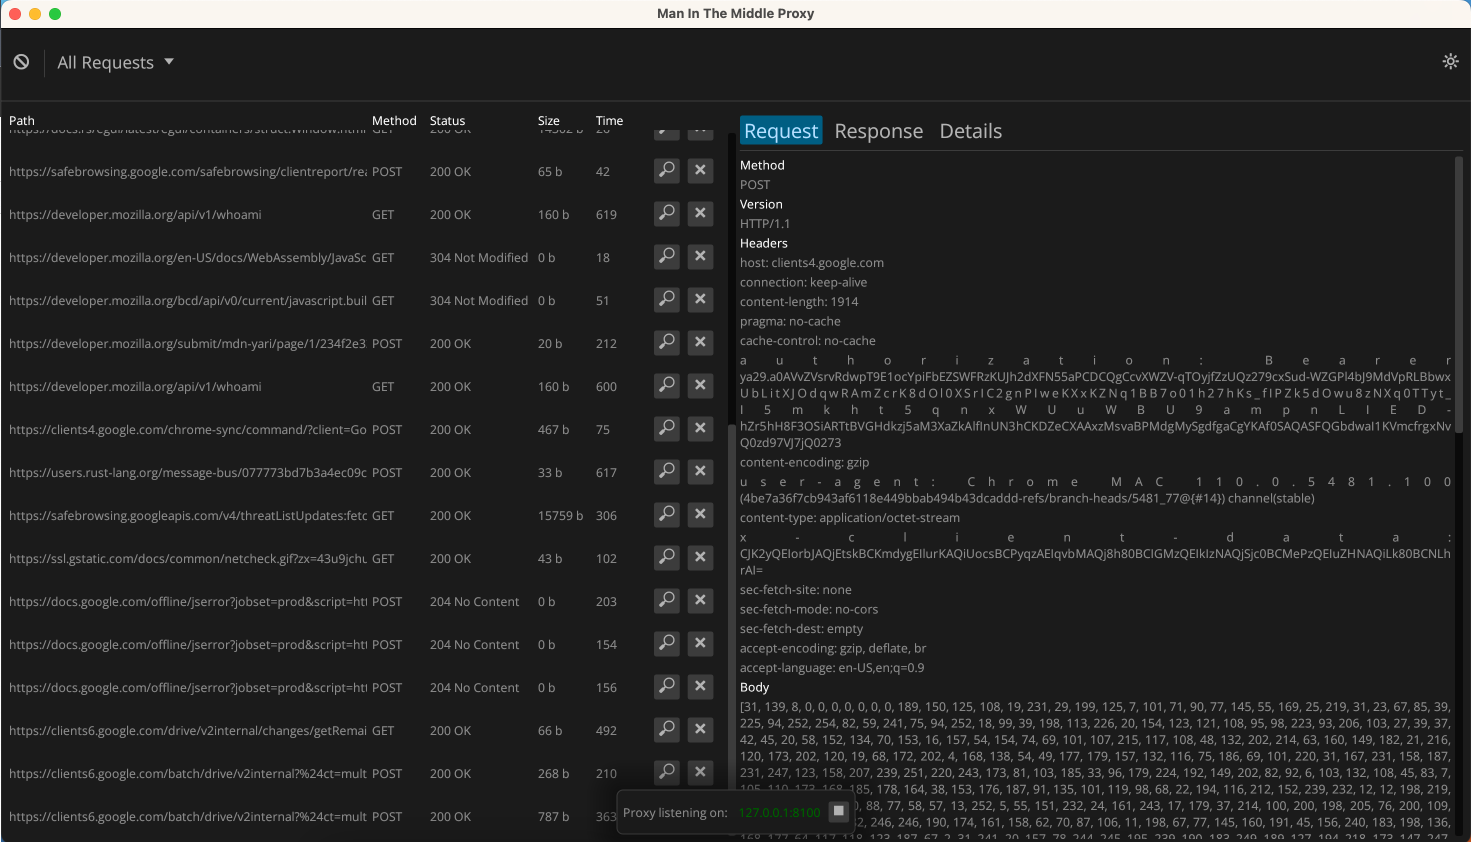
Task: Click the 'accept-language: en-US,en;q=0.9' header
Action: point(832,668)
